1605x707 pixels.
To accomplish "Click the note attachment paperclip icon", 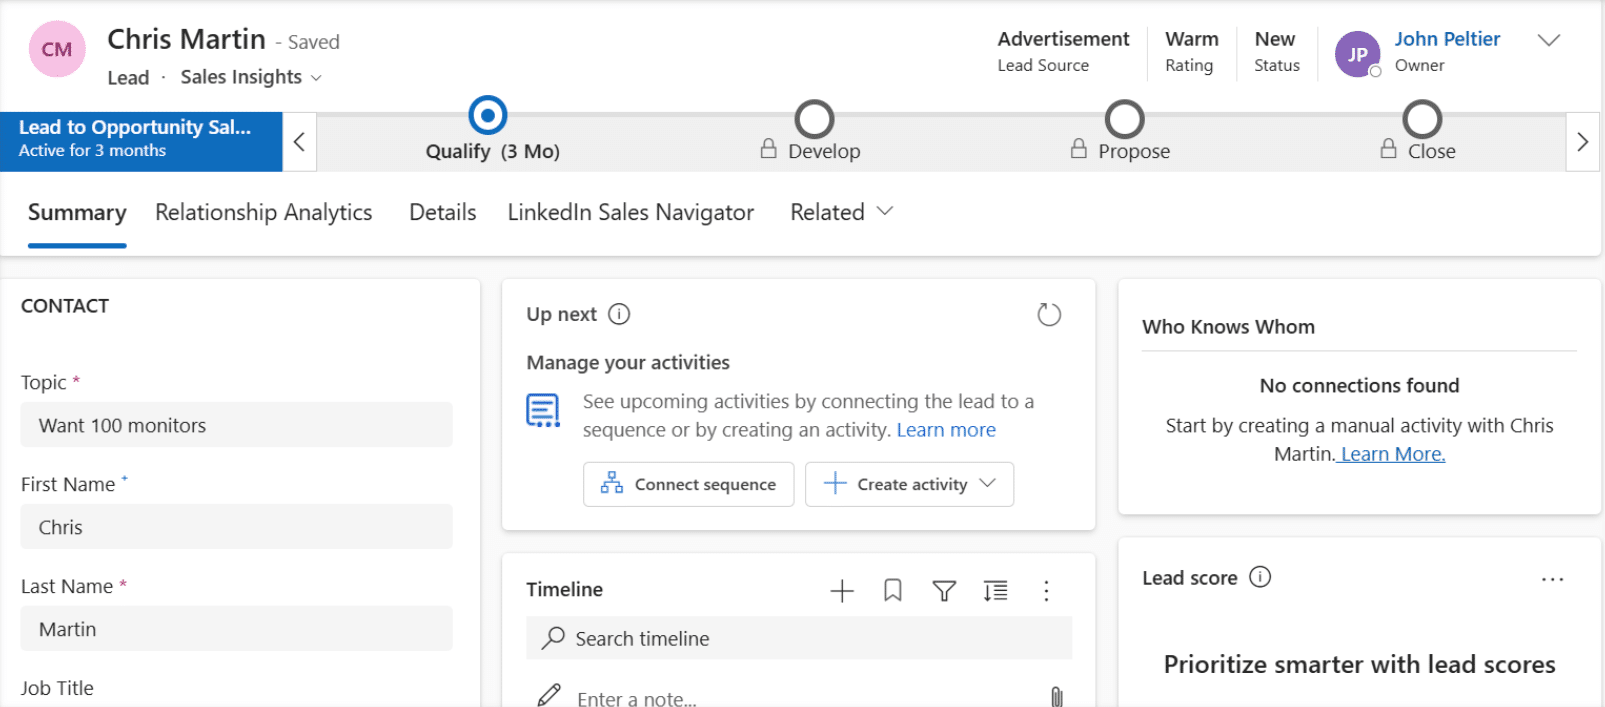I will point(1056,697).
